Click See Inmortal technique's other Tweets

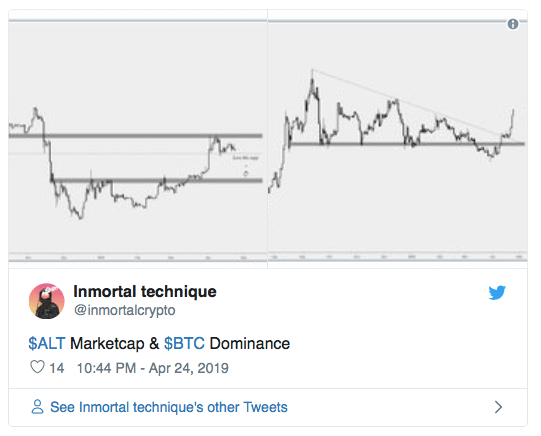[x=169, y=407]
